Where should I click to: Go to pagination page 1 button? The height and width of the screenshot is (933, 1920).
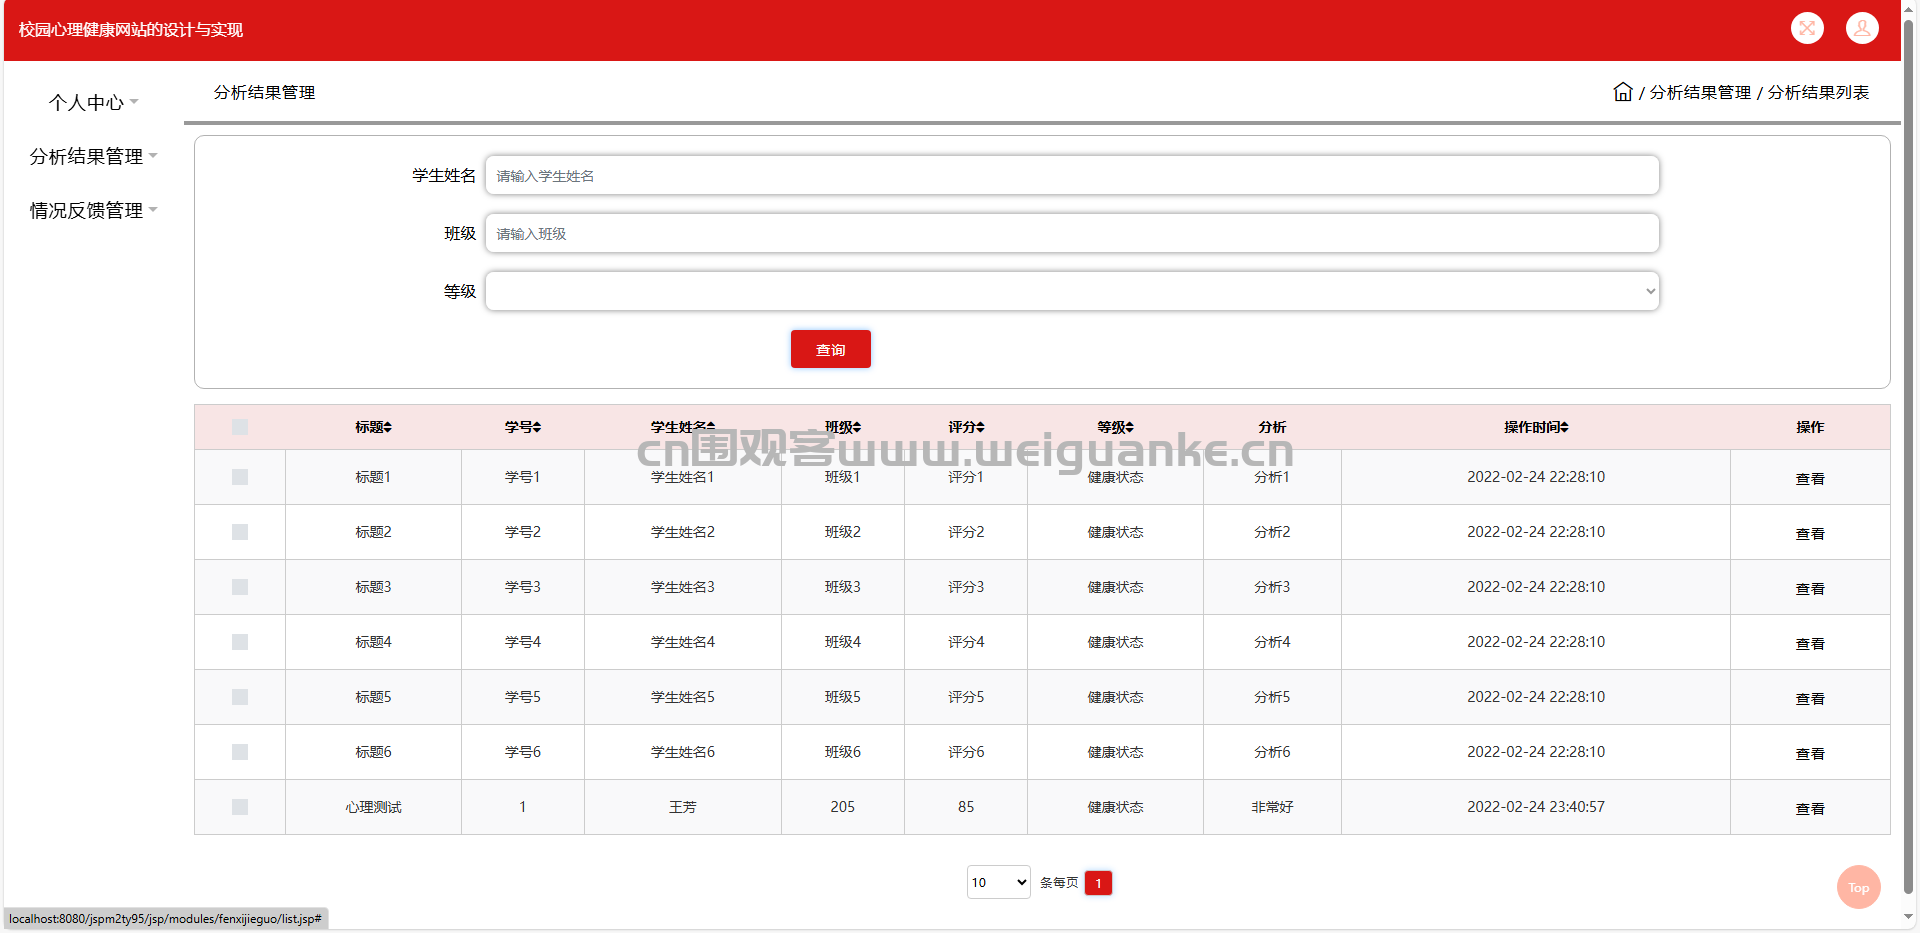tap(1098, 883)
